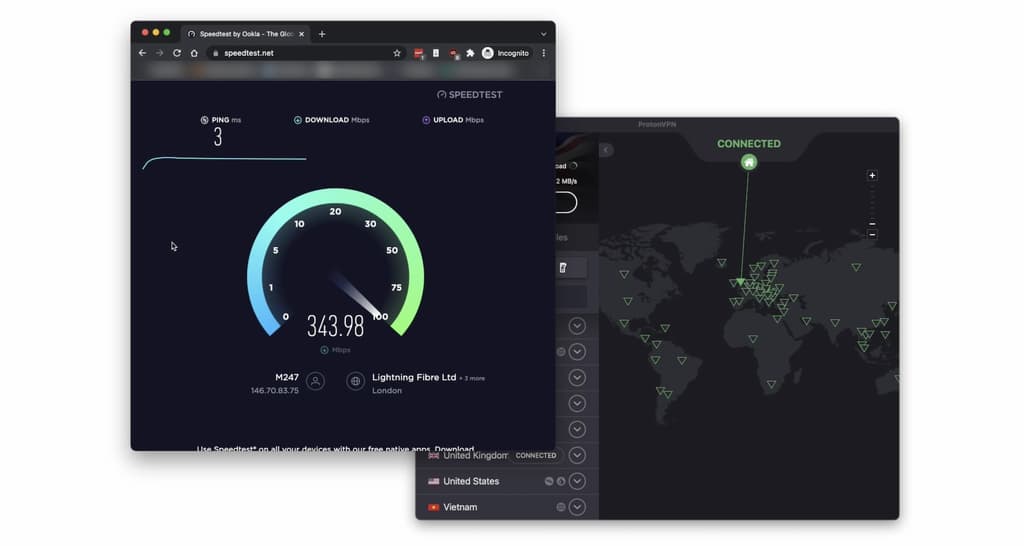The image size is (1024, 546).
Task: Select the server marker over Iceland
Action: click(721, 263)
